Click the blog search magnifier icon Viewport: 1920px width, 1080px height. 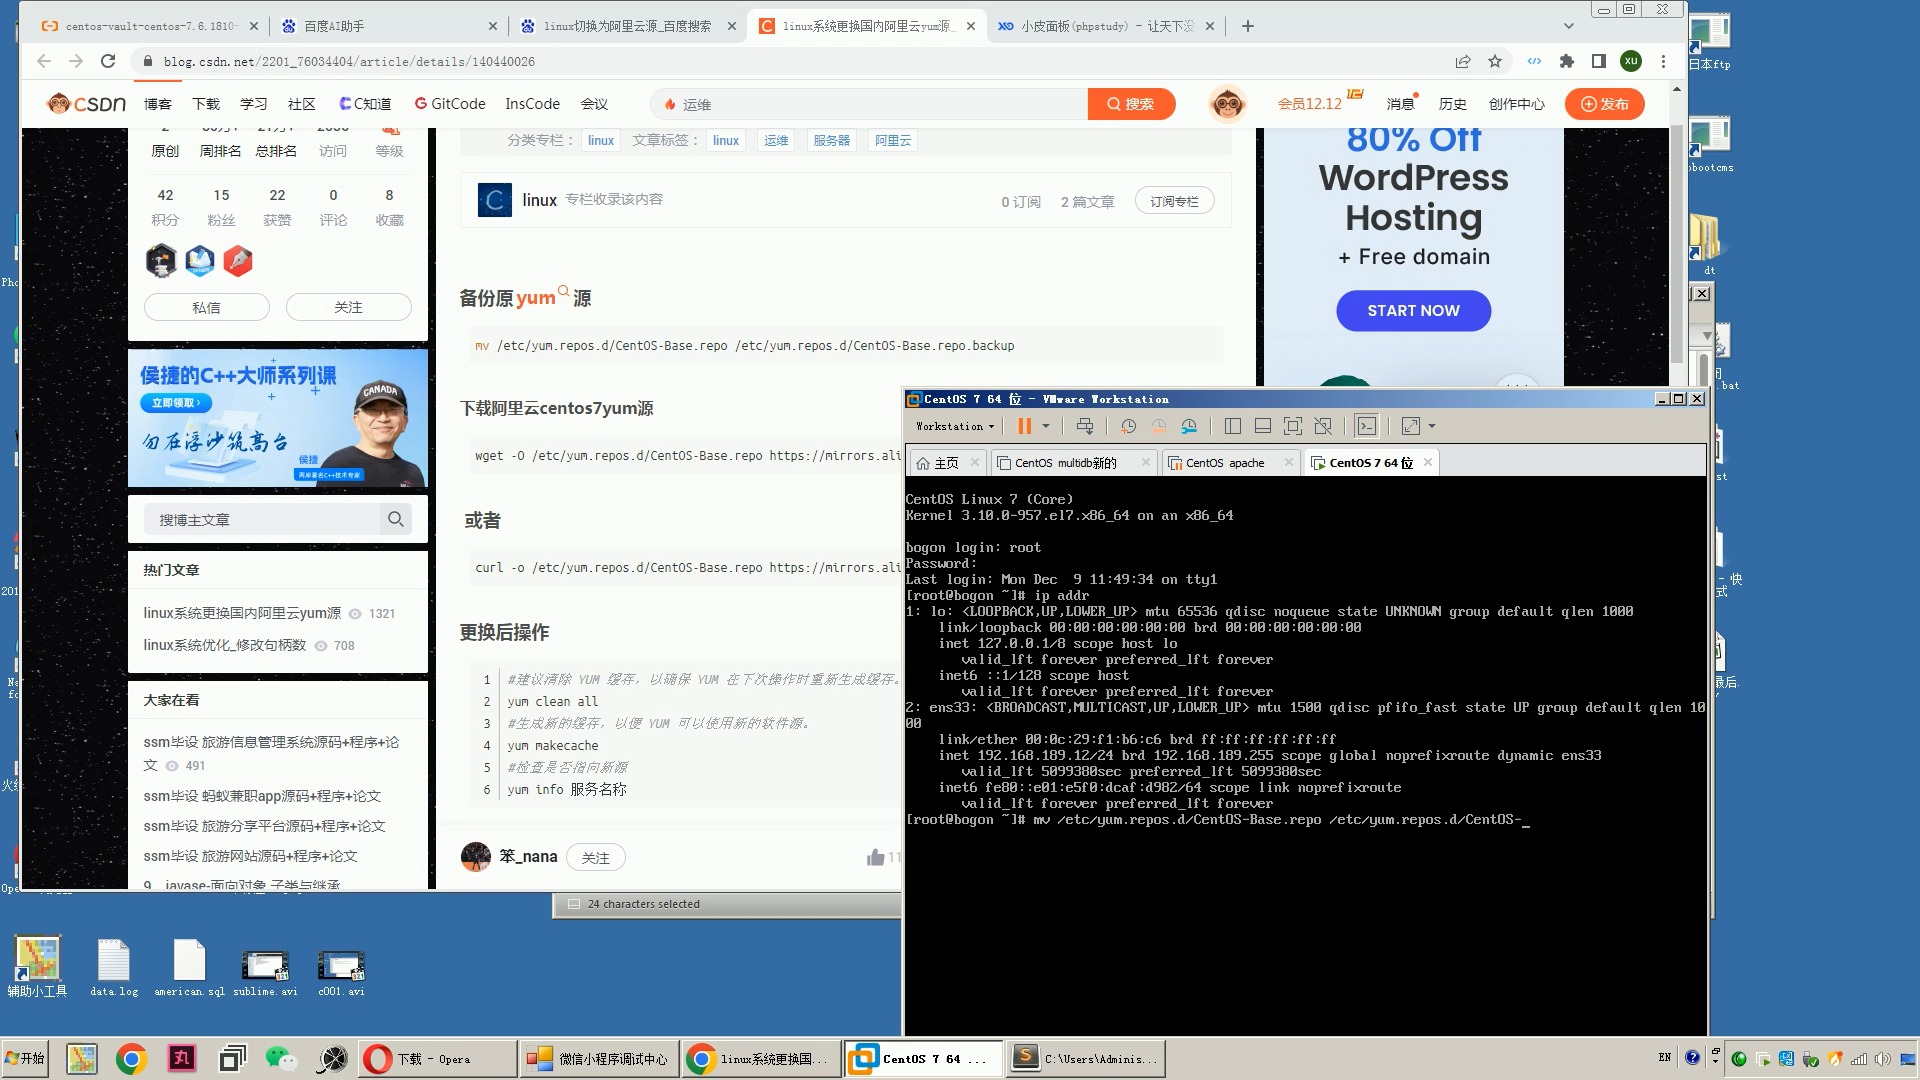396,519
